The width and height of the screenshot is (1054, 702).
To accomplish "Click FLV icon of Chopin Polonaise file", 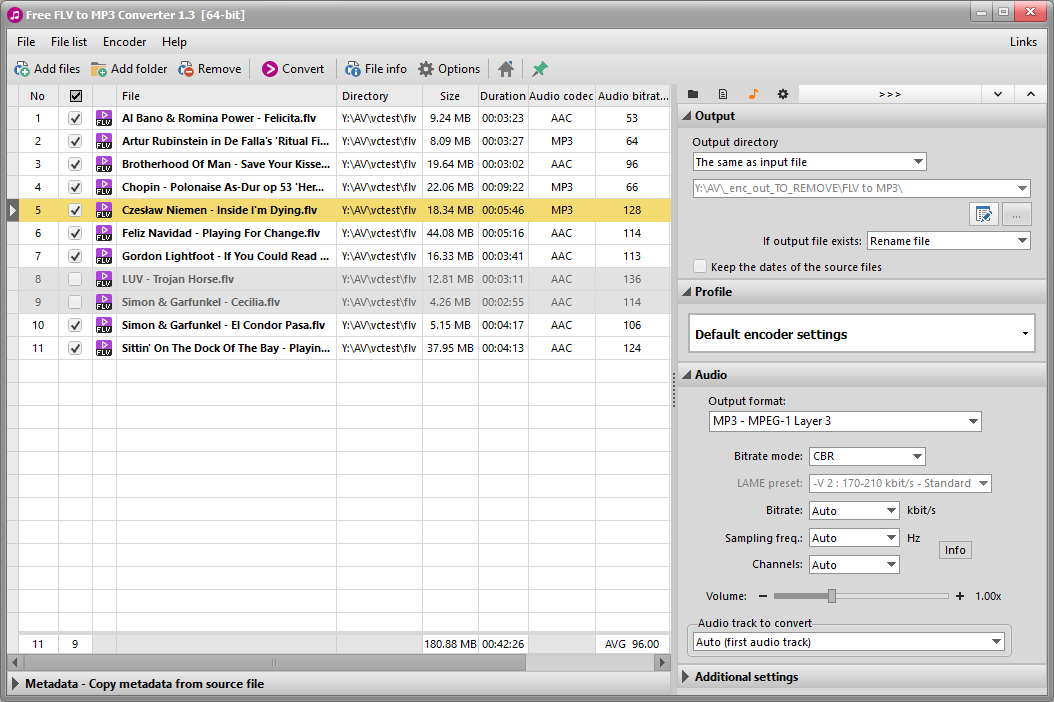I will (x=104, y=187).
